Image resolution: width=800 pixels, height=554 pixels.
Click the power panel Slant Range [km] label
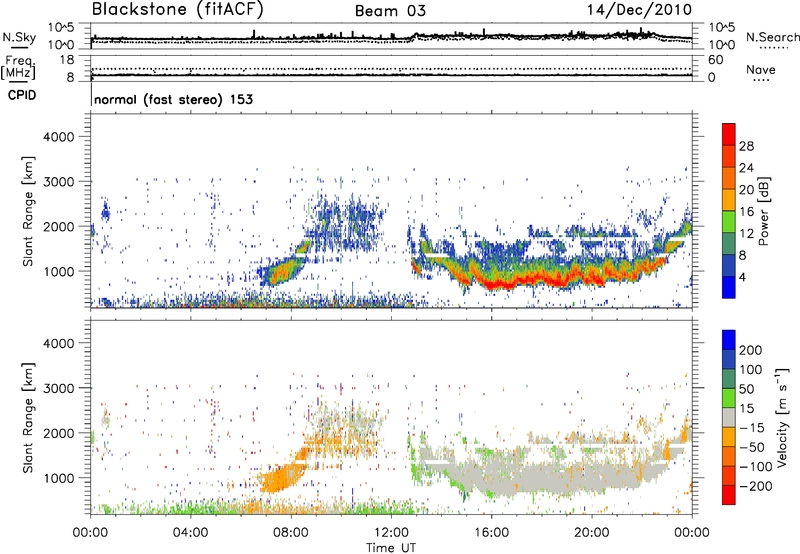click(x=28, y=211)
